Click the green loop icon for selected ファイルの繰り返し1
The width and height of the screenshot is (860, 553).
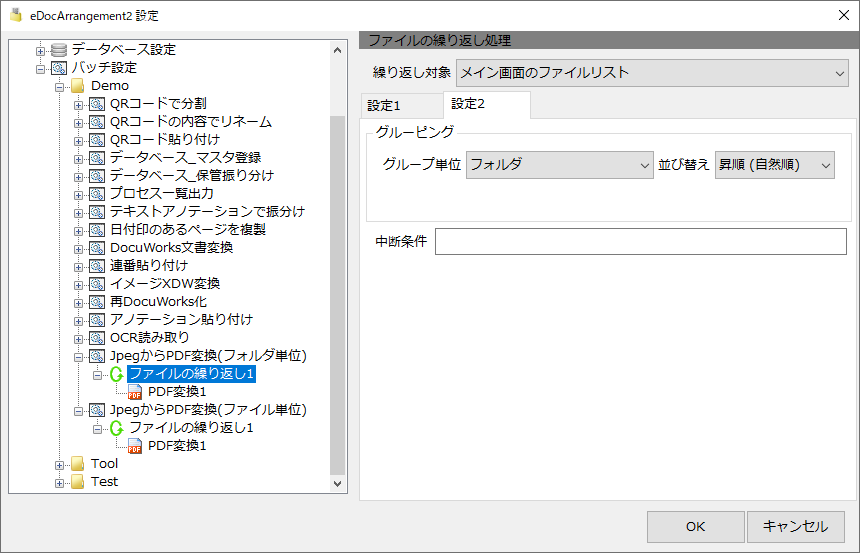click(x=116, y=374)
